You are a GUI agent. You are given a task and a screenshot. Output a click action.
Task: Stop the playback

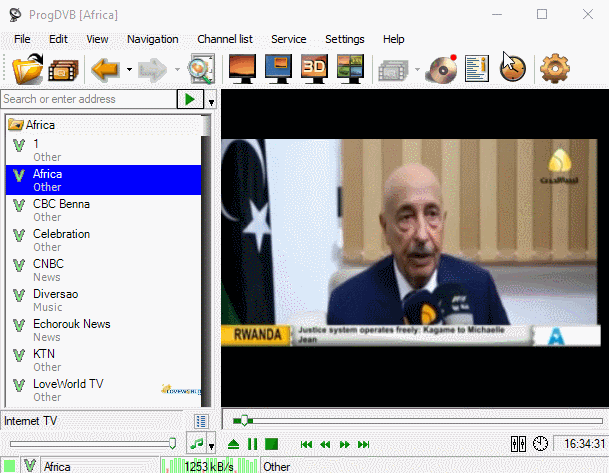point(271,444)
